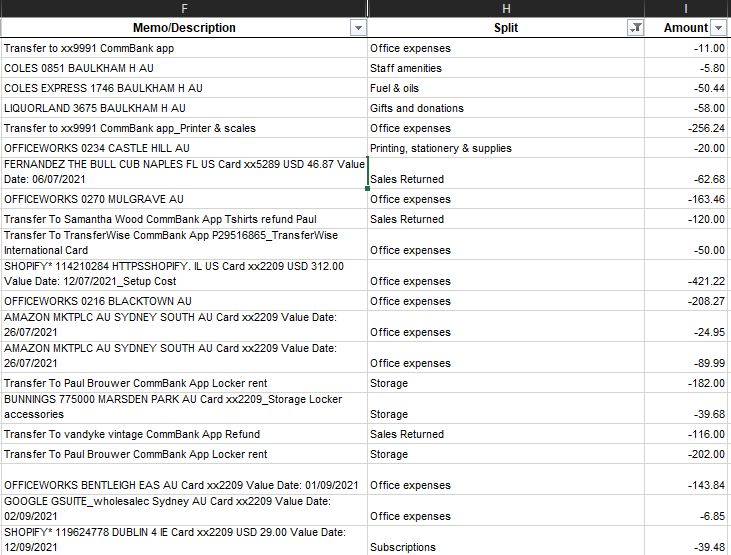Select the GOOGLE GSUITE_wholesalec cell
Viewport: 731px width, 555px height.
[184, 510]
